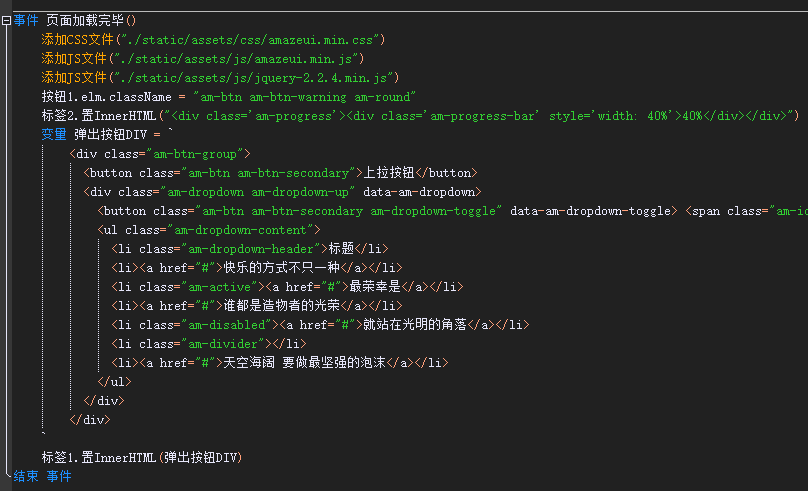
Task: Click the 事件 keyword at the top
Action: click(x=26, y=21)
